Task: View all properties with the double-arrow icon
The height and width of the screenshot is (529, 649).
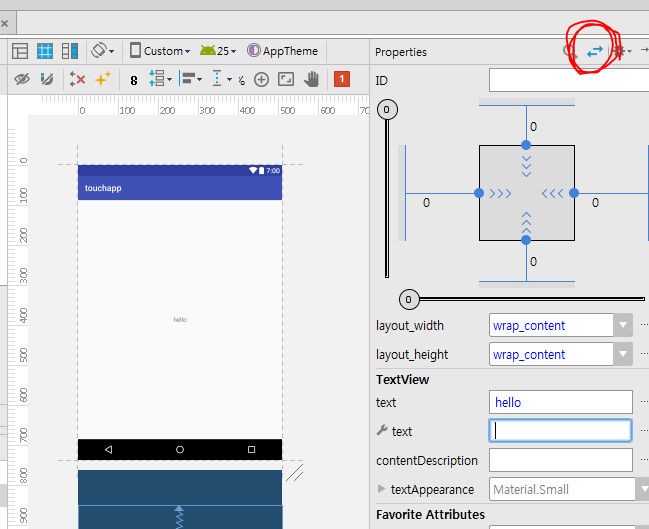Action: point(595,52)
